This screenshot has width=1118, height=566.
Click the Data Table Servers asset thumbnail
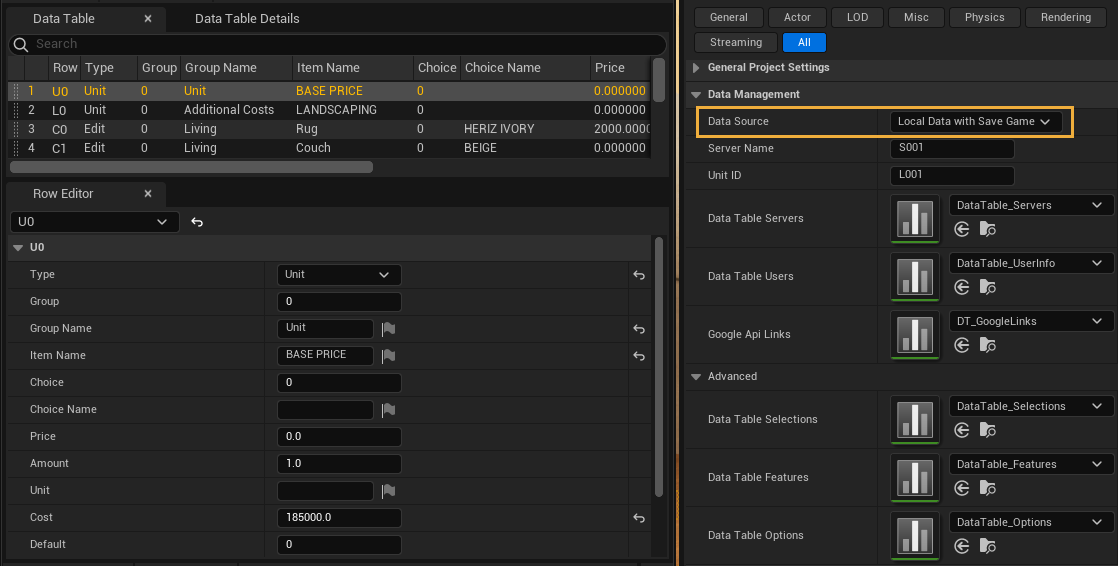click(915, 218)
